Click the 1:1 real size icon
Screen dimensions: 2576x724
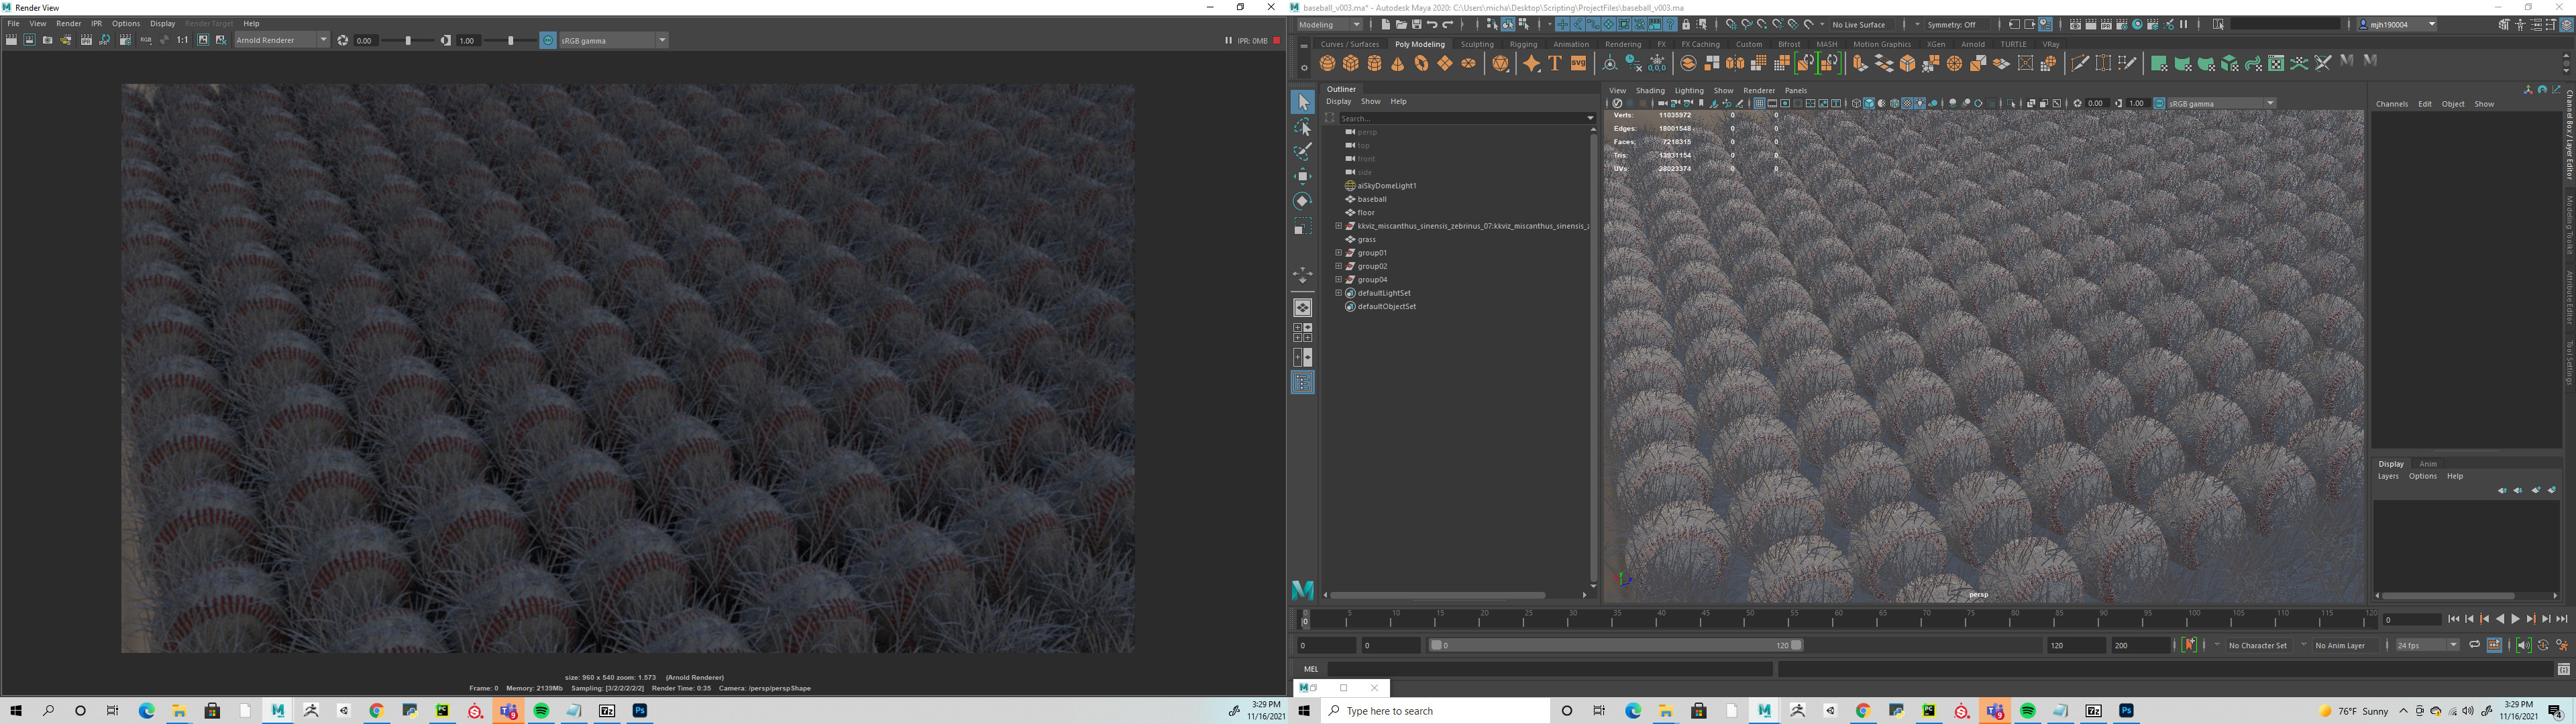pos(182,40)
